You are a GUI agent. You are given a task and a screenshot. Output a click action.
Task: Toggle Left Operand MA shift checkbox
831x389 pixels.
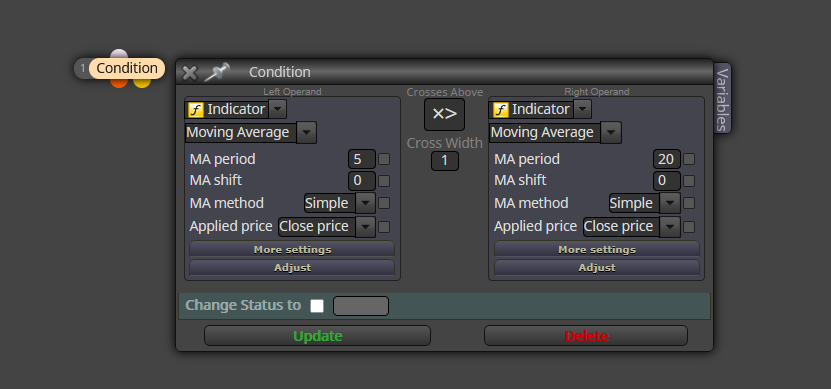coord(384,181)
